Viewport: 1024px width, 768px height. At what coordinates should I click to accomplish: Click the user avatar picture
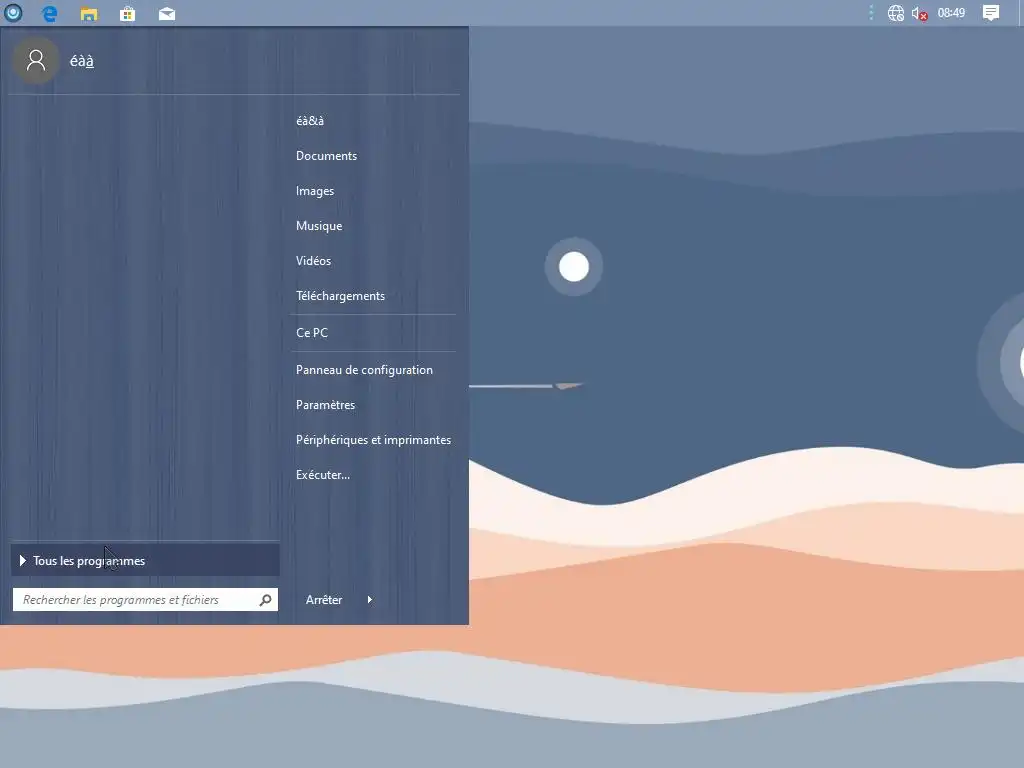coord(36,60)
